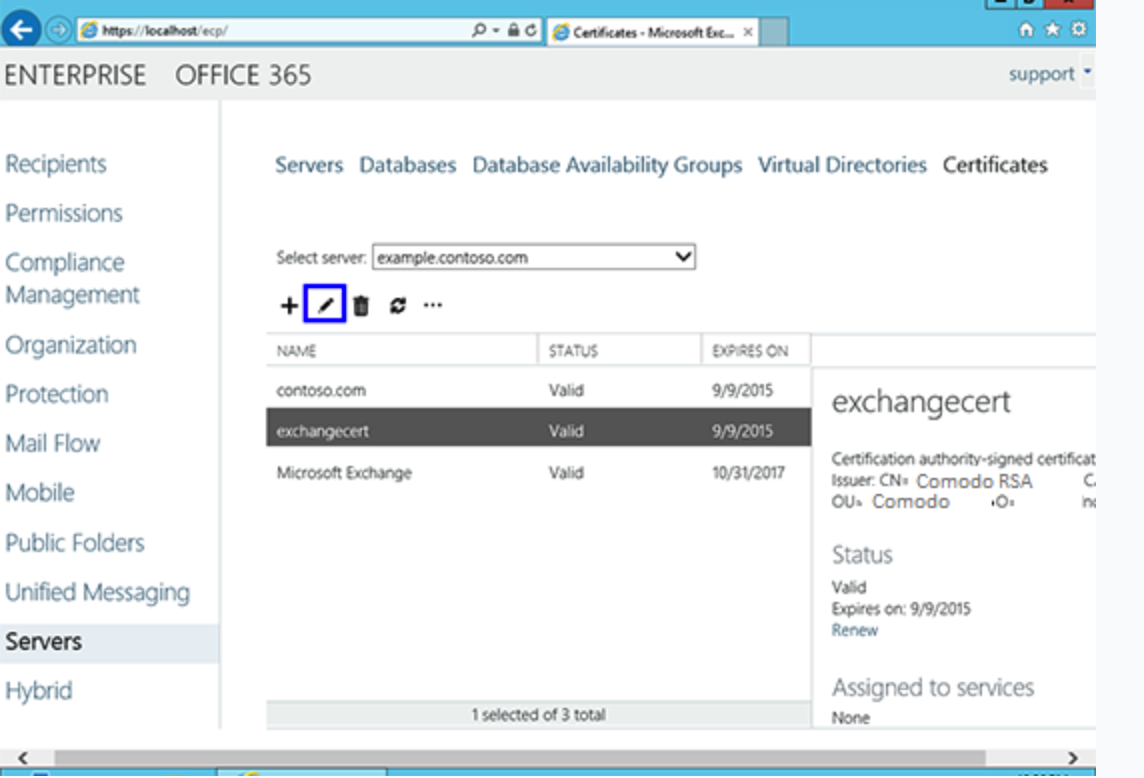Click the browser forward arrow button
Viewport: 1144px width, 778px height.
pyautogui.click(x=58, y=31)
